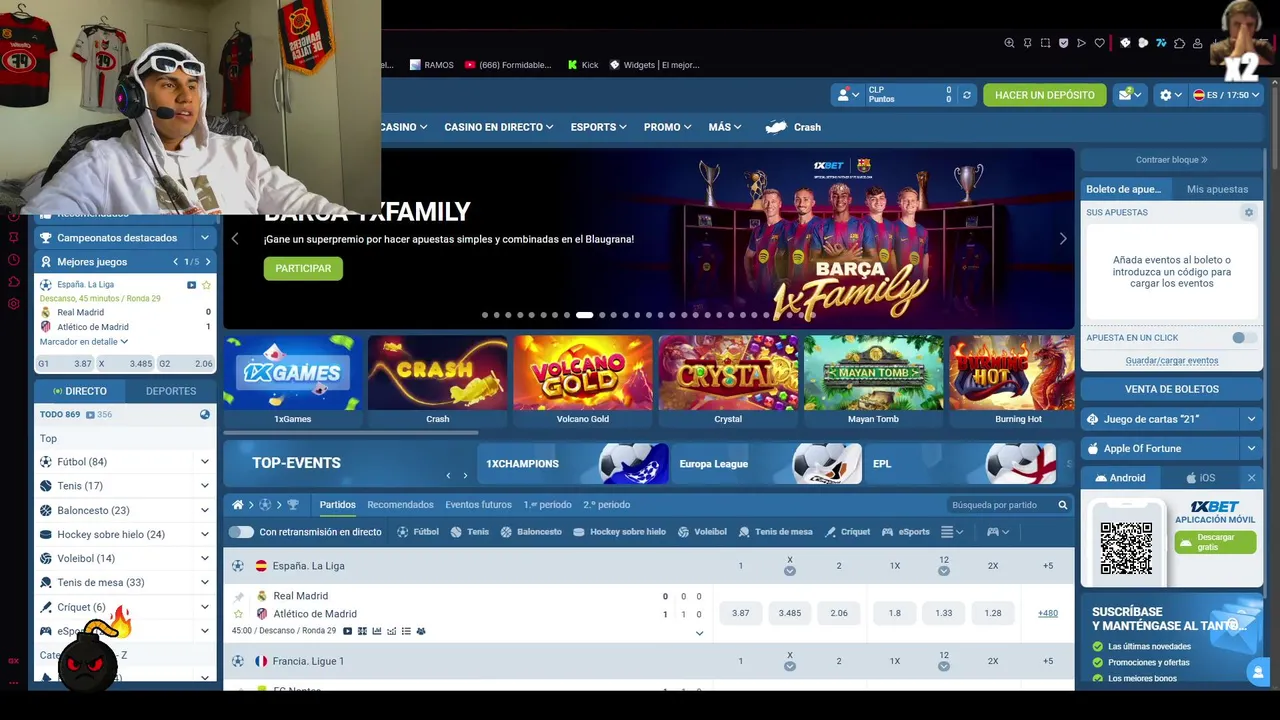The height and width of the screenshot is (720, 1280).
Task: Expand Marcador en detalle
Action: click(84, 342)
